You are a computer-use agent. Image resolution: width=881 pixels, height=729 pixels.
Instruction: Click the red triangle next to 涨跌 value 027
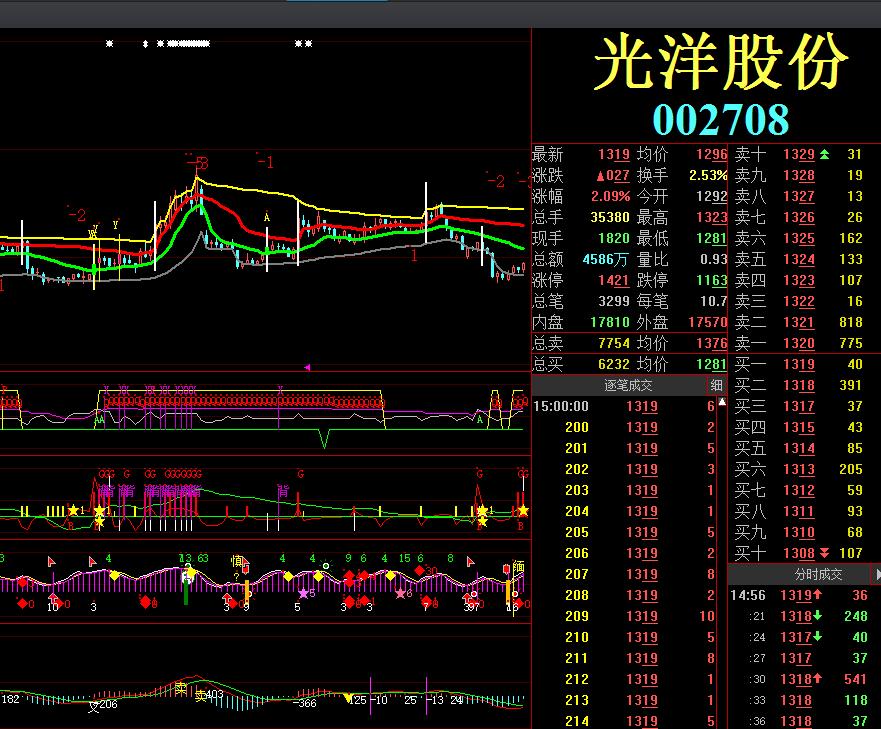pos(600,176)
